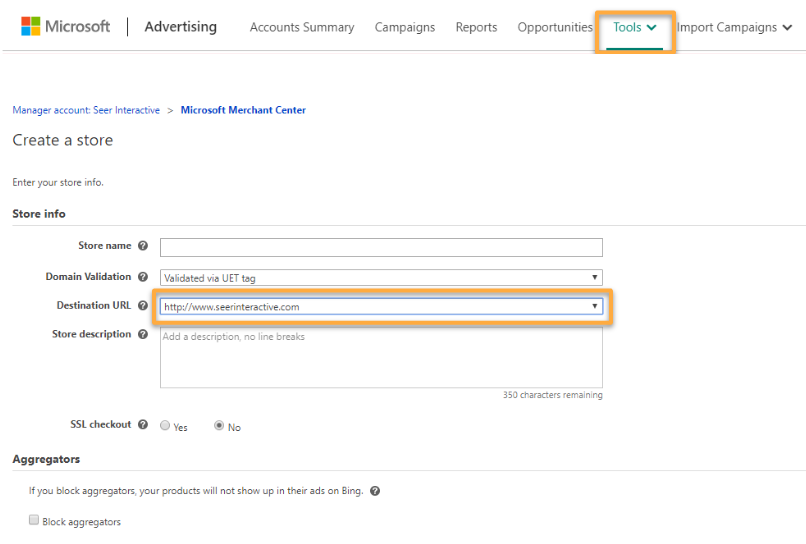Click the Microsoft logo icon
Image resolution: width=806 pixels, height=544 pixels.
30,27
